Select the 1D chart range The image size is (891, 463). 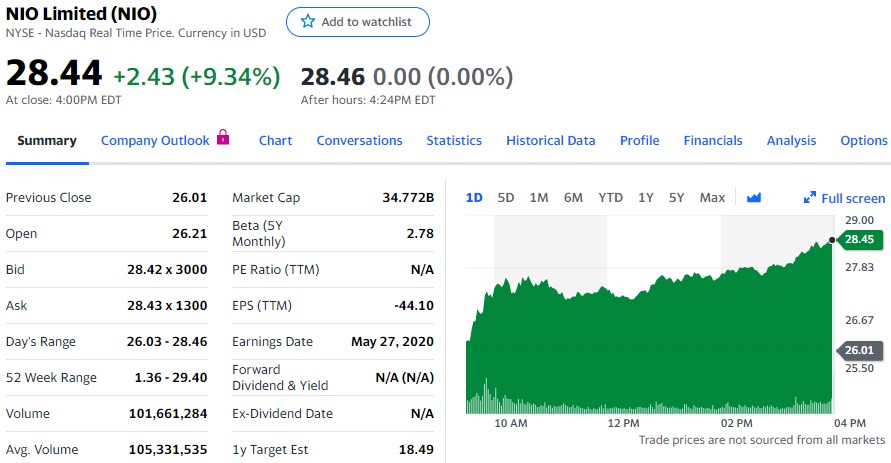(x=474, y=198)
